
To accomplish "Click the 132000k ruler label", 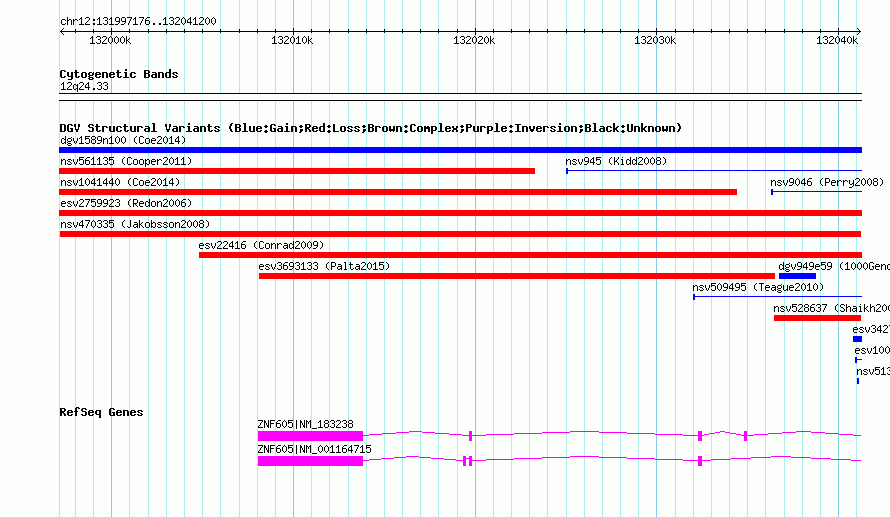I will point(110,40).
